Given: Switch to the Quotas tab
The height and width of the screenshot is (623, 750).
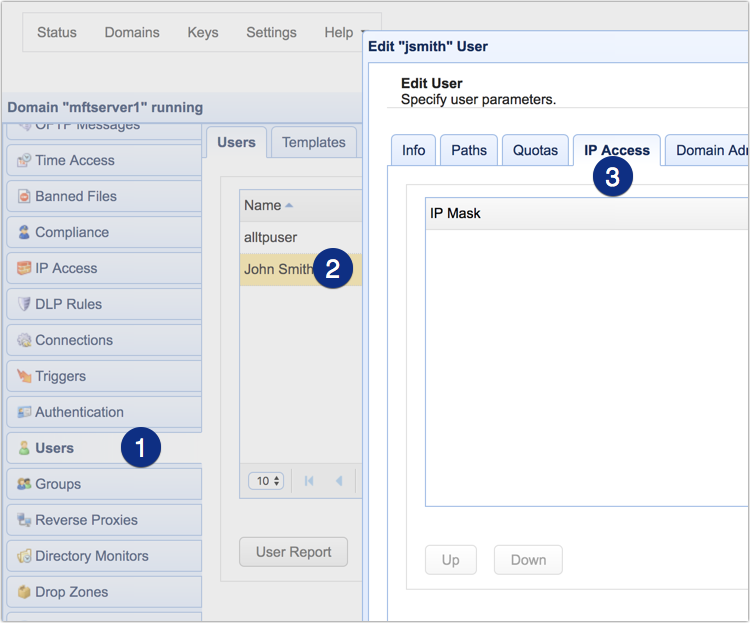Looking at the screenshot, I should [535, 150].
